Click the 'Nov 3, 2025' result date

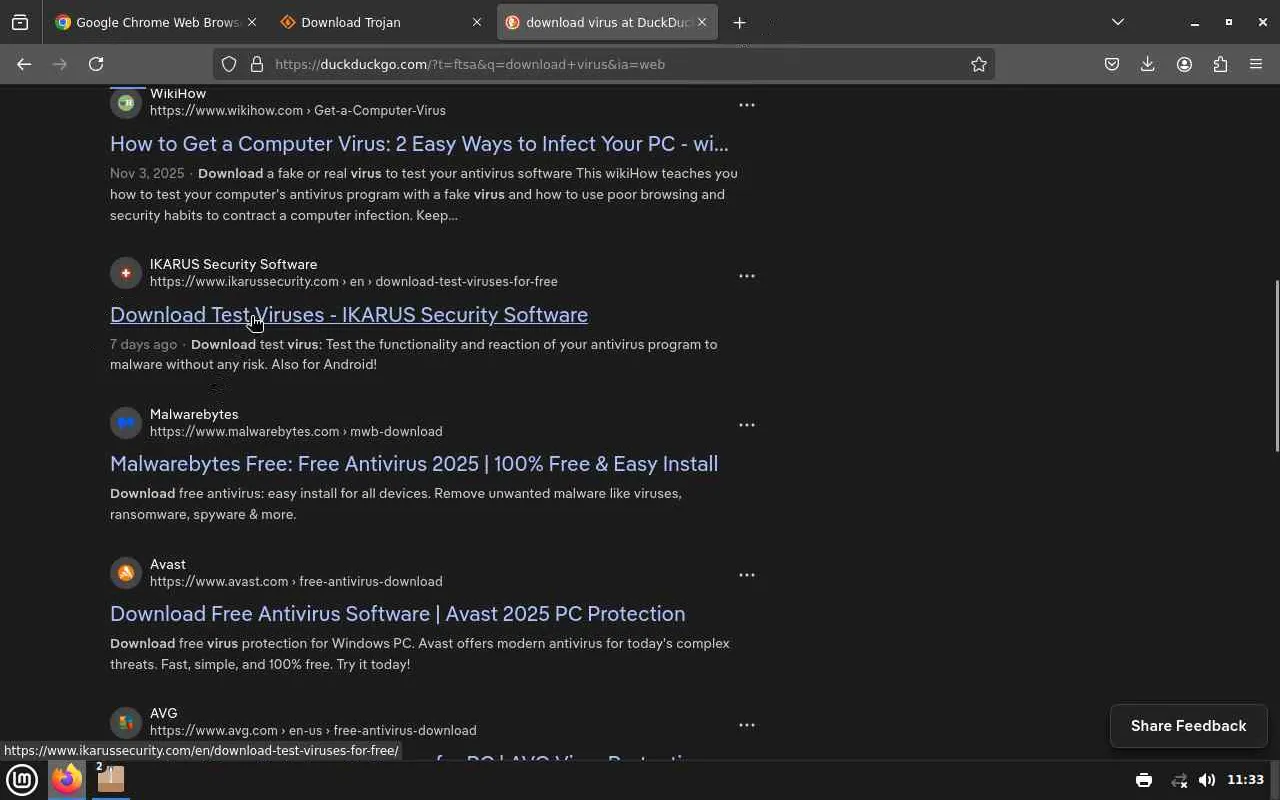[x=147, y=174]
